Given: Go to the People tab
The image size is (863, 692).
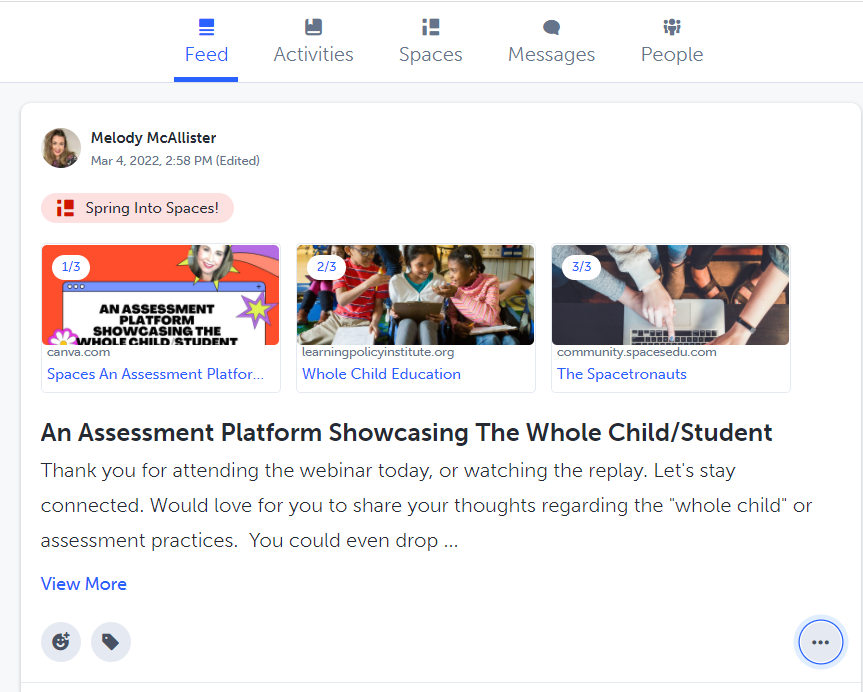Looking at the screenshot, I should pos(672,54).
